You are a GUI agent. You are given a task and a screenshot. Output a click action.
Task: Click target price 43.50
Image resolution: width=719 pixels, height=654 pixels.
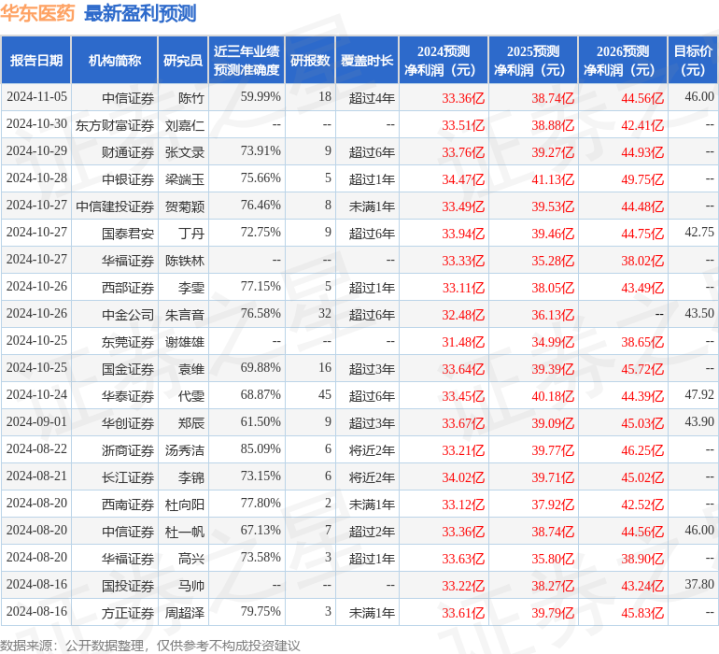pyautogui.click(x=699, y=313)
